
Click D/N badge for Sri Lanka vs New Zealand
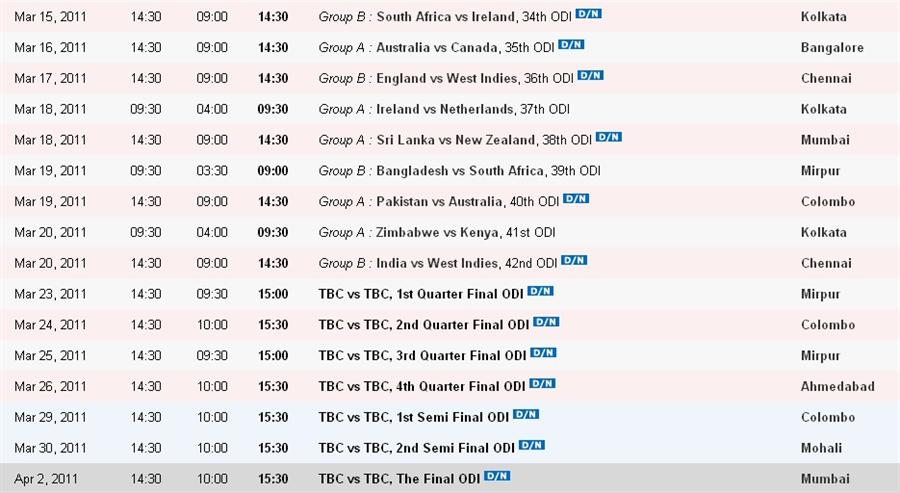click(608, 137)
